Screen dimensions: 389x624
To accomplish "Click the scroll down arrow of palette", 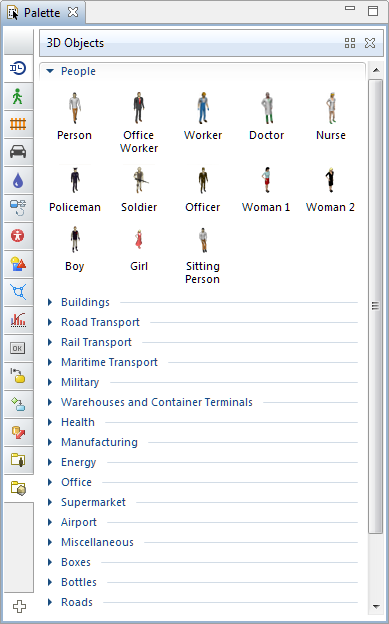I will coord(376,606).
